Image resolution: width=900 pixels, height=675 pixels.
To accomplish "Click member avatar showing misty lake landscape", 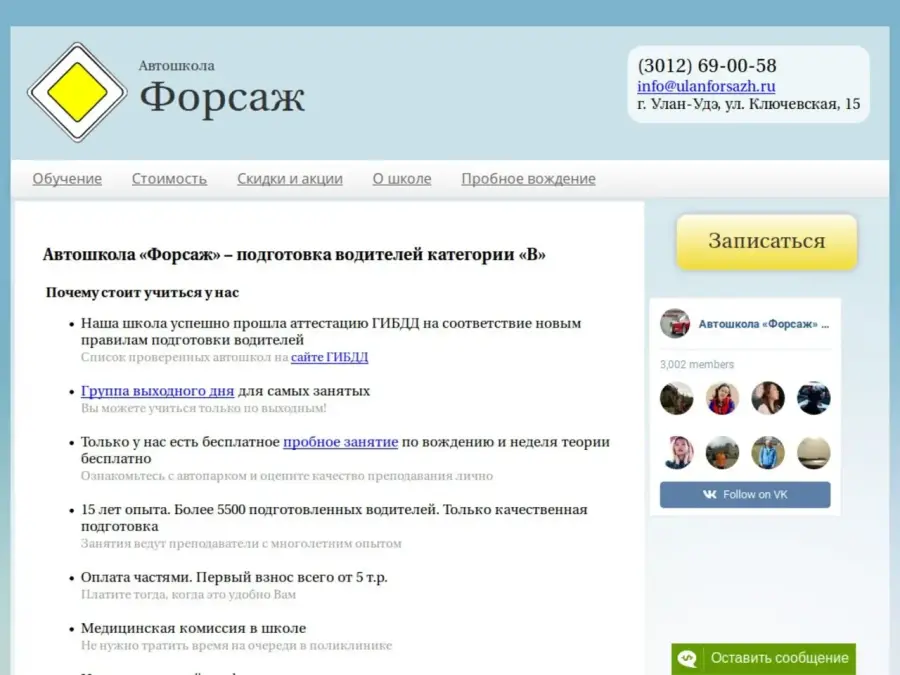I will click(813, 452).
